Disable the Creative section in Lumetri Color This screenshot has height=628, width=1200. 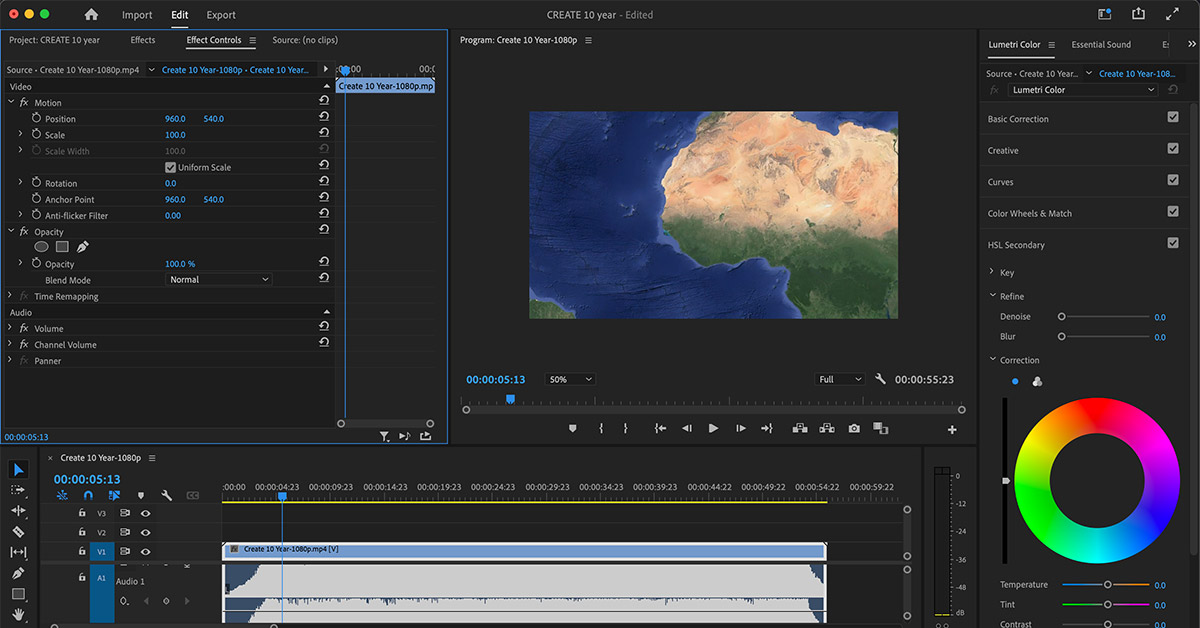click(1173, 150)
